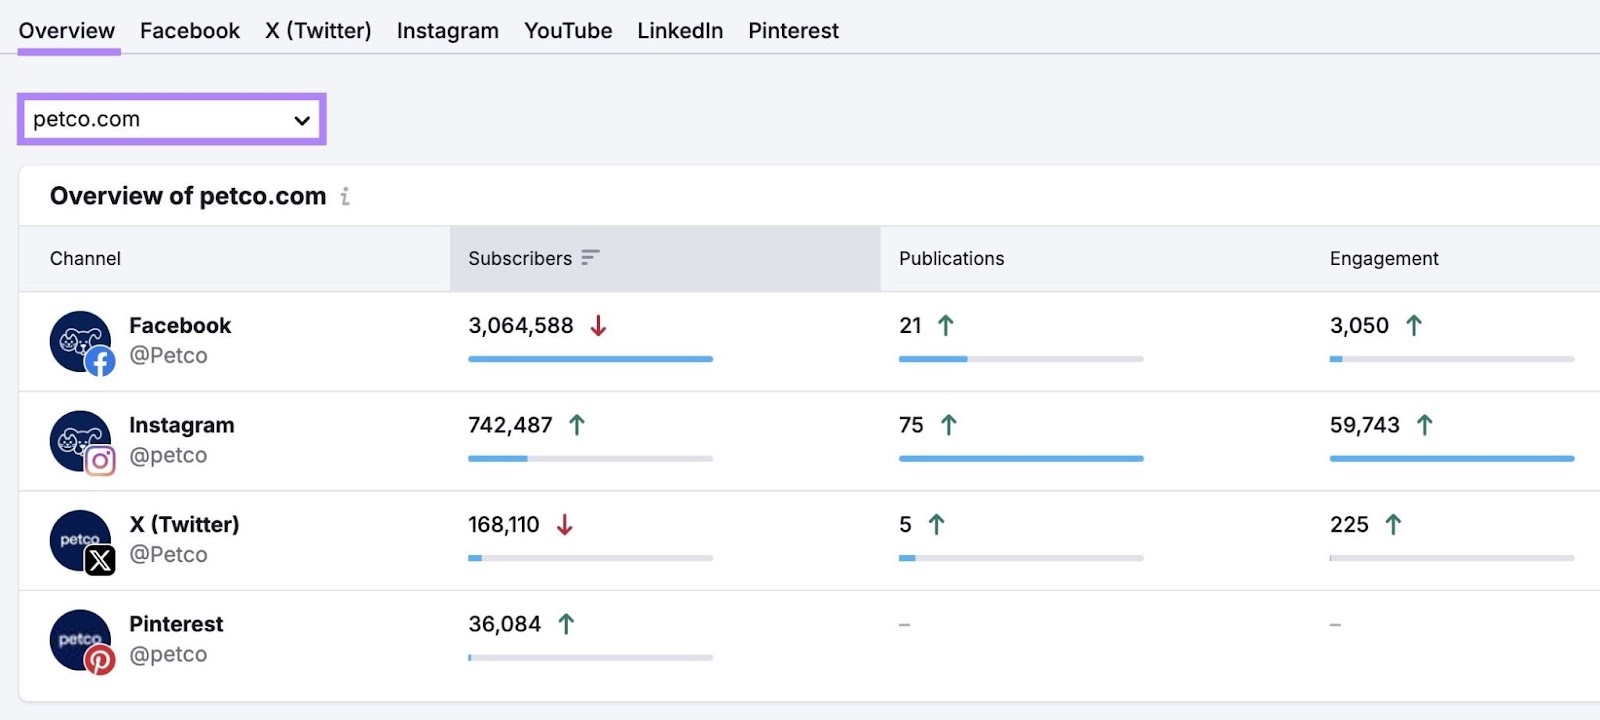Click the Petco Facebook profile avatar
The width and height of the screenshot is (1600, 720).
point(81,342)
